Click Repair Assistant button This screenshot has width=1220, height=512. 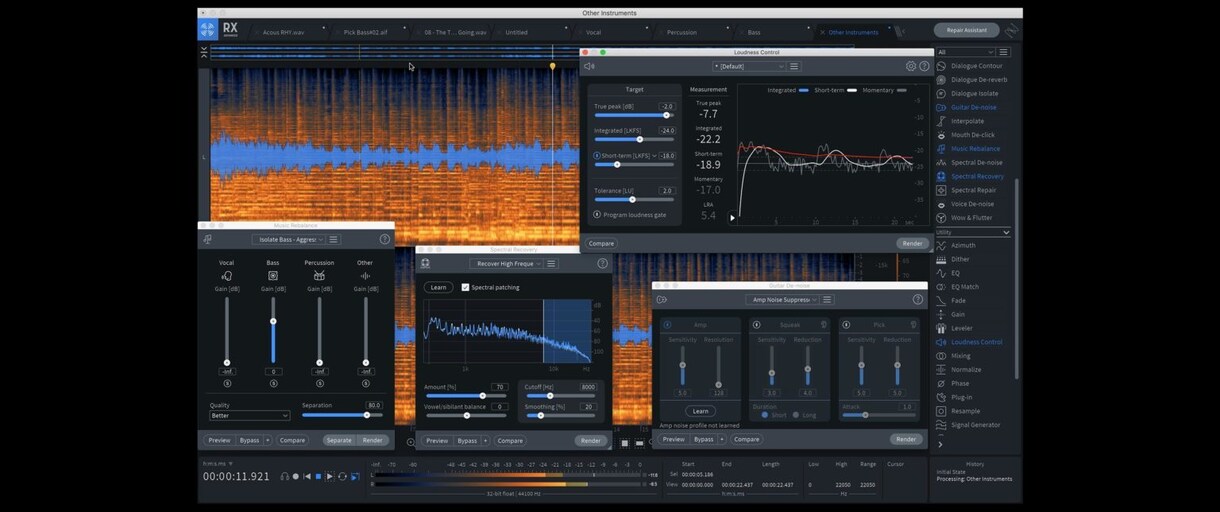pyautogui.click(x=966, y=31)
